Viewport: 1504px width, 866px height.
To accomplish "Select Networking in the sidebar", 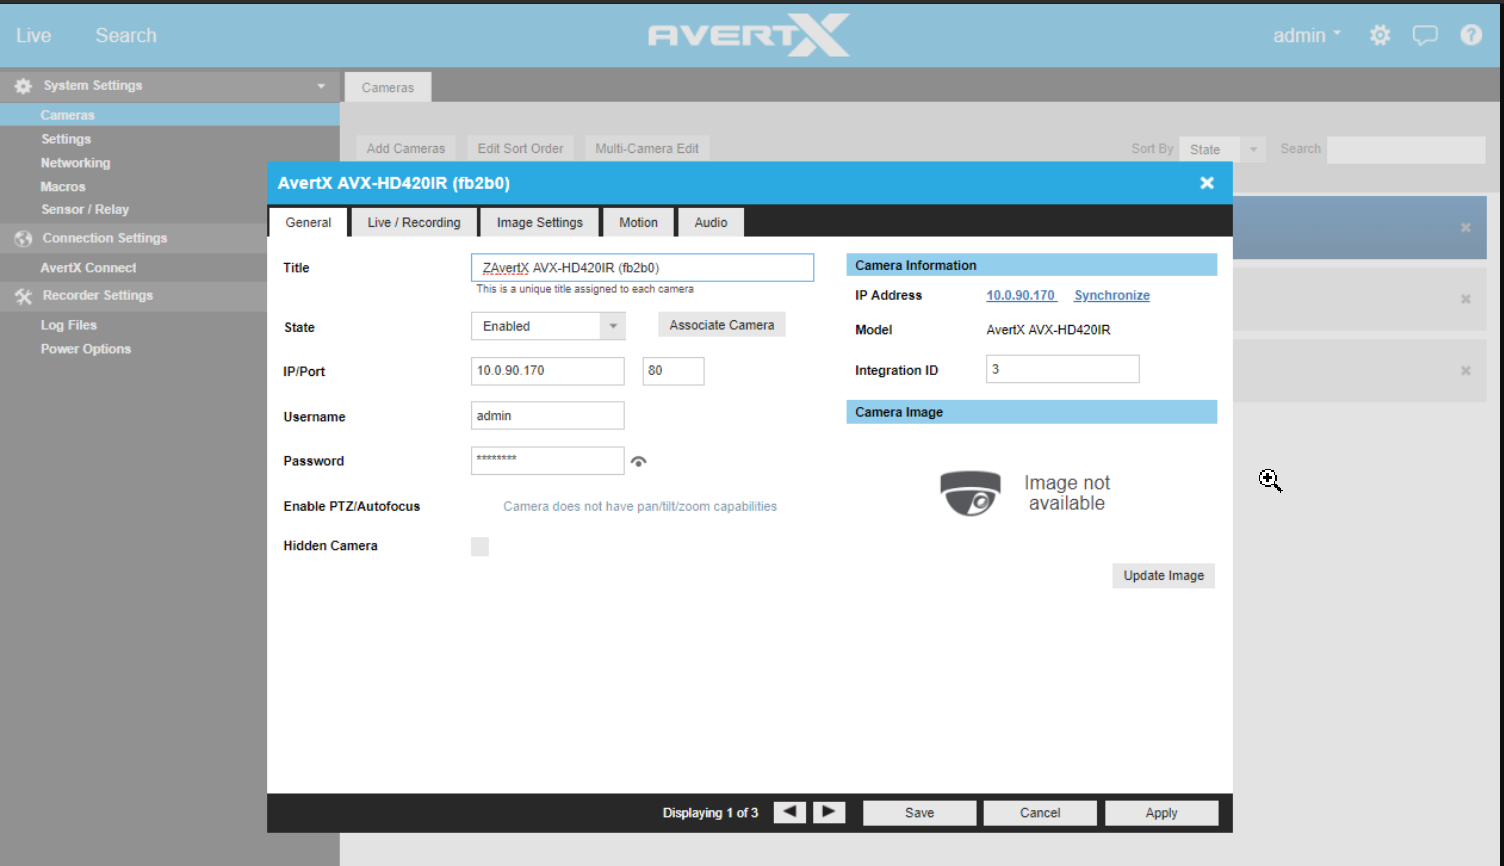I will click(x=76, y=163).
